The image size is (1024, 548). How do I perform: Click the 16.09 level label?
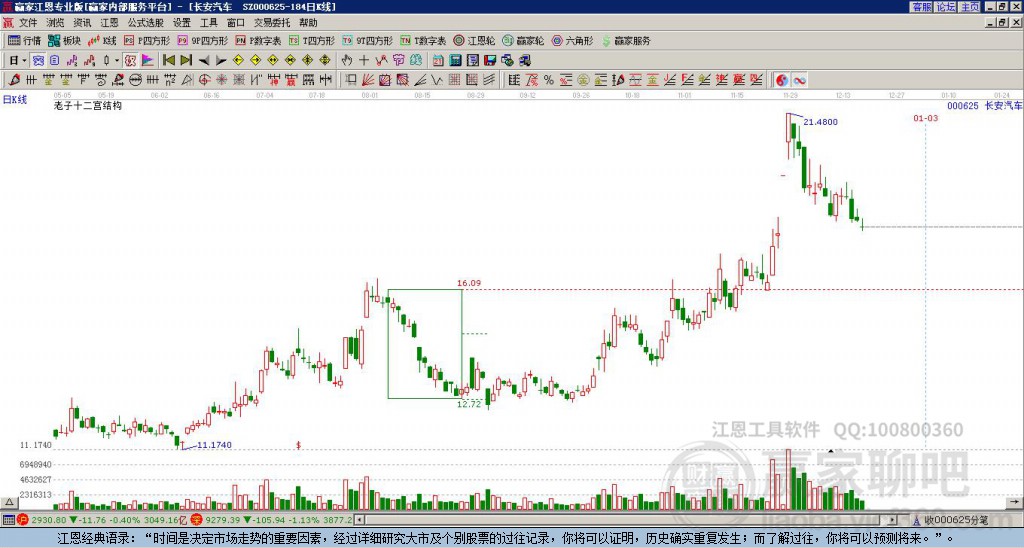(469, 283)
